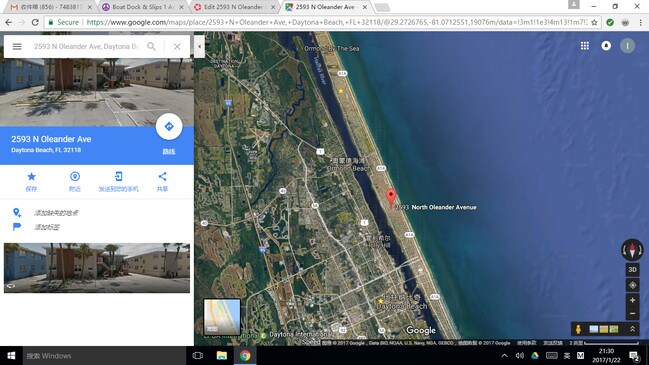Click the Share icon
The width and height of the screenshot is (649, 365).
point(162,177)
